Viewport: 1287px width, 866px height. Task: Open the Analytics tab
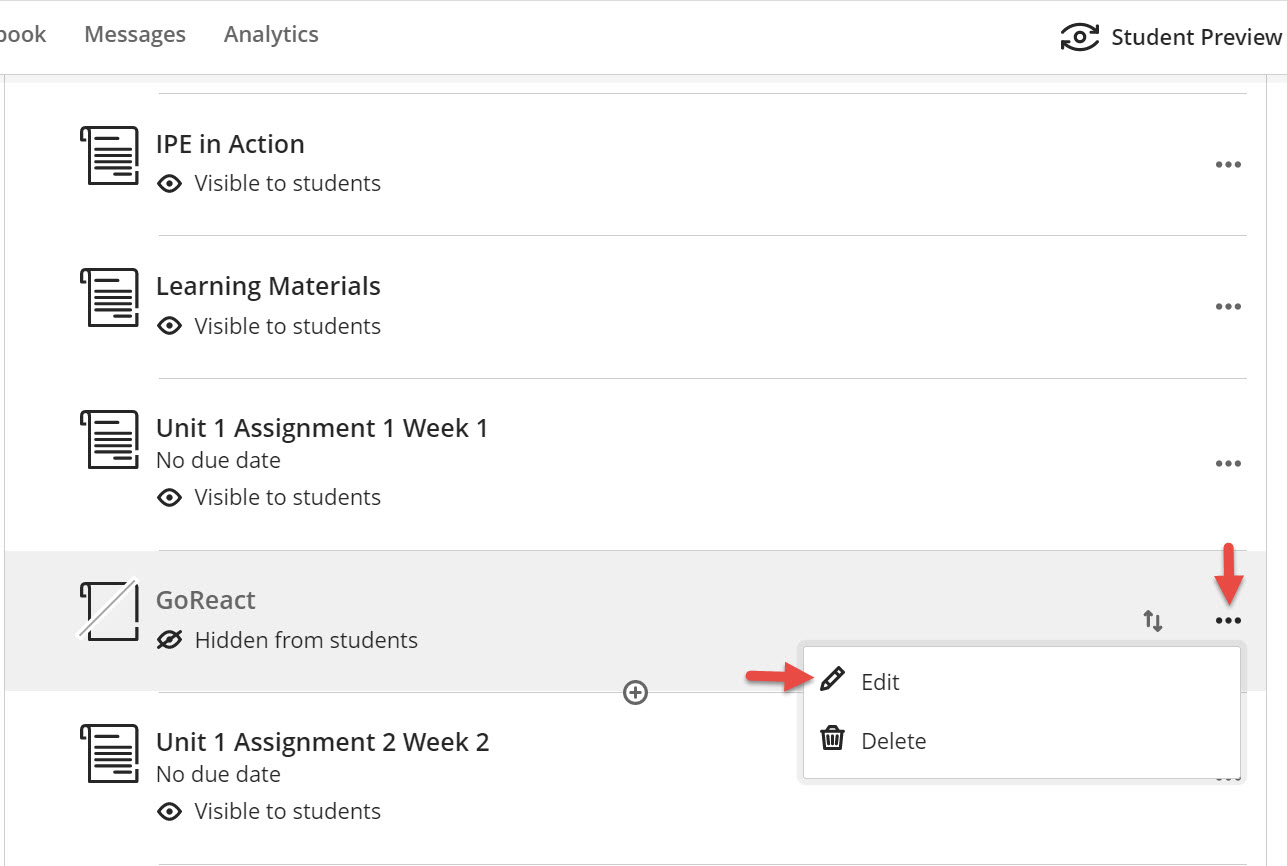tap(271, 34)
